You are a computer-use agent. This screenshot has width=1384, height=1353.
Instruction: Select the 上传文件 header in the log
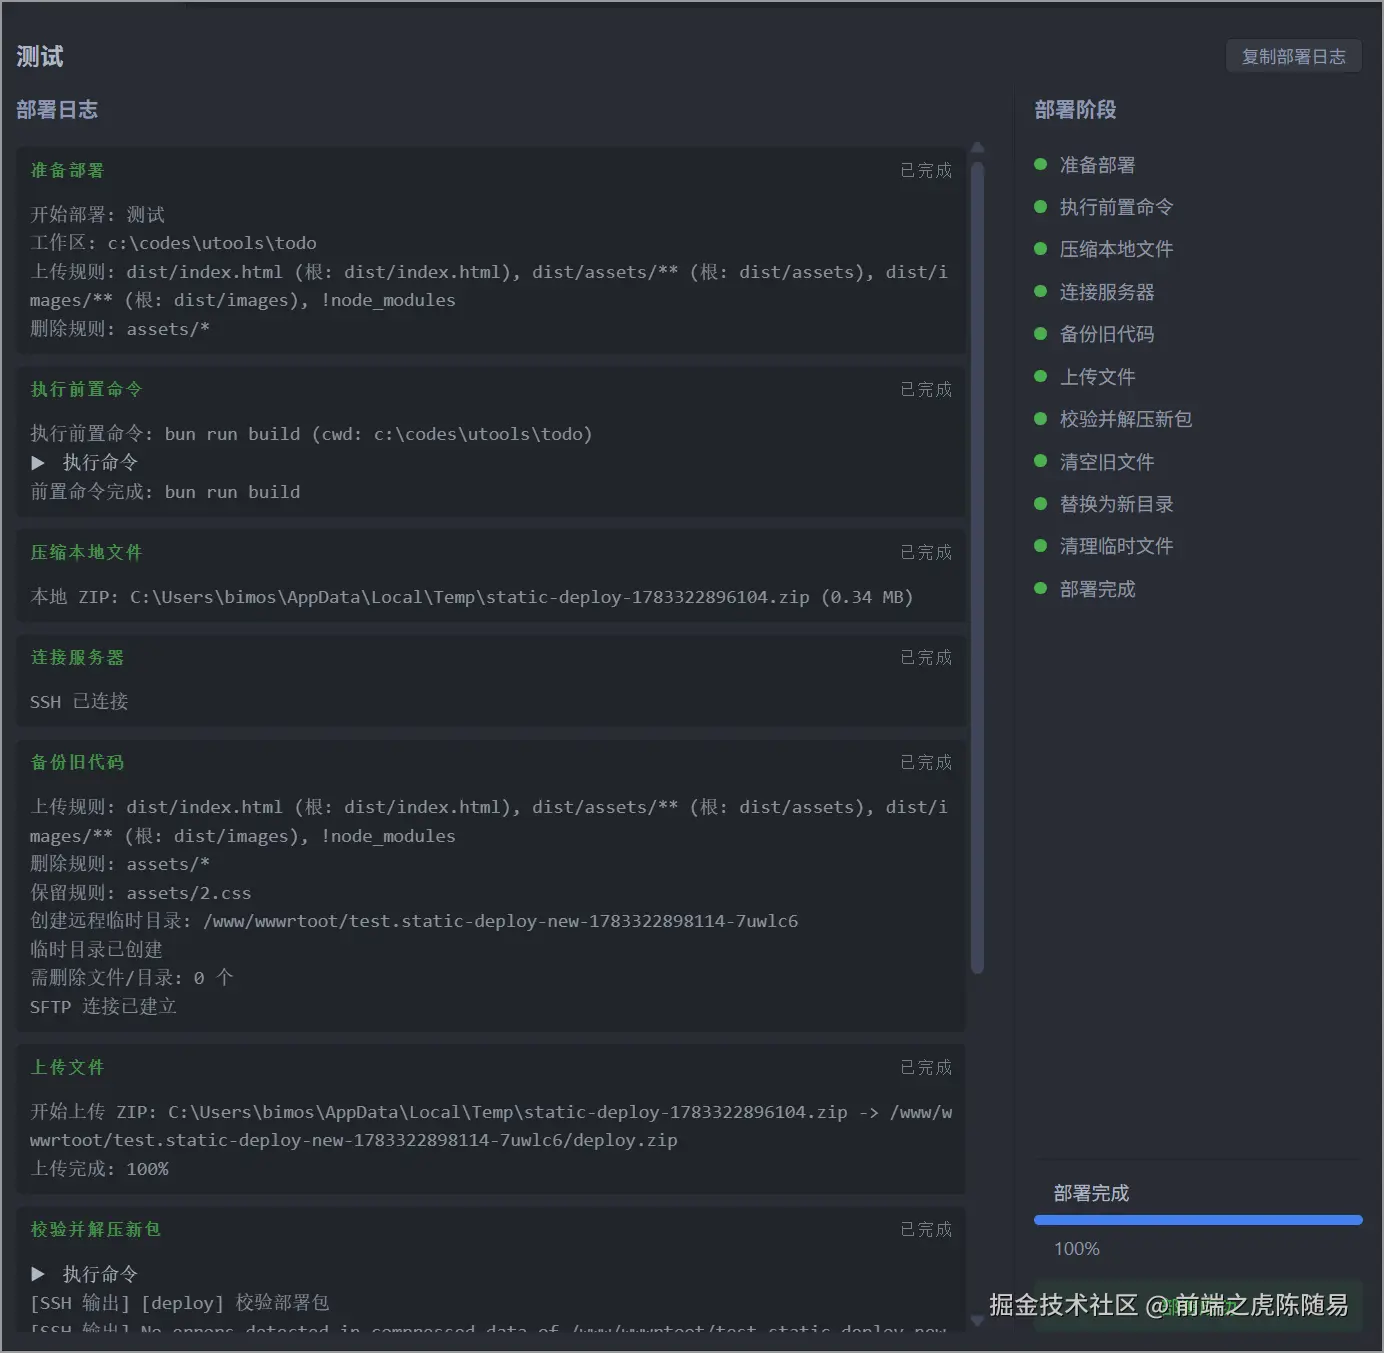[67, 1067]
